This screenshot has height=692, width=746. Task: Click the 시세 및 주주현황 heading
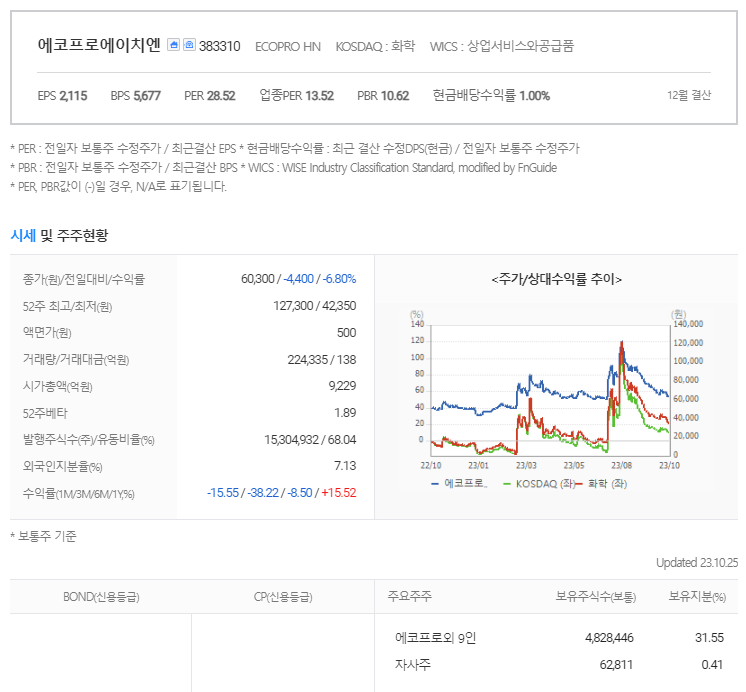click(x=59, y=235)
